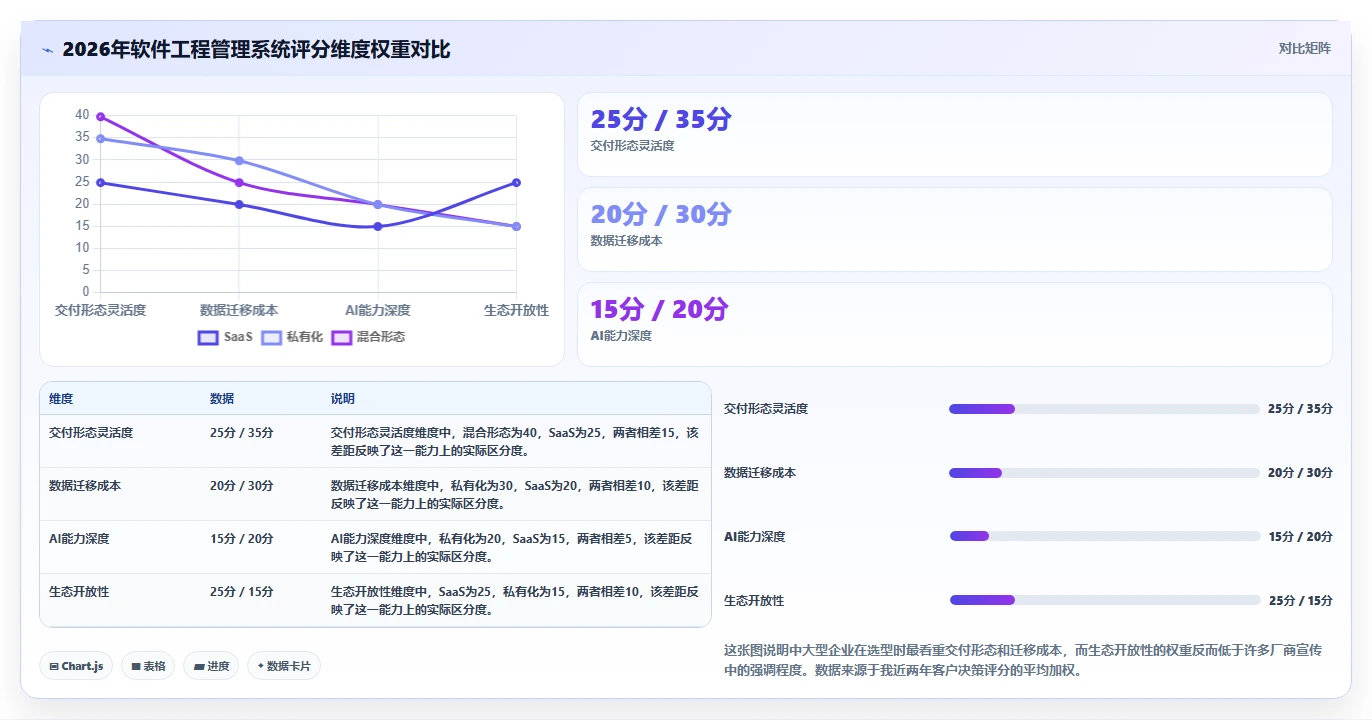Toggle the 私有化 series in the chart legend
1372x720 pixels.
click(293, 337)
